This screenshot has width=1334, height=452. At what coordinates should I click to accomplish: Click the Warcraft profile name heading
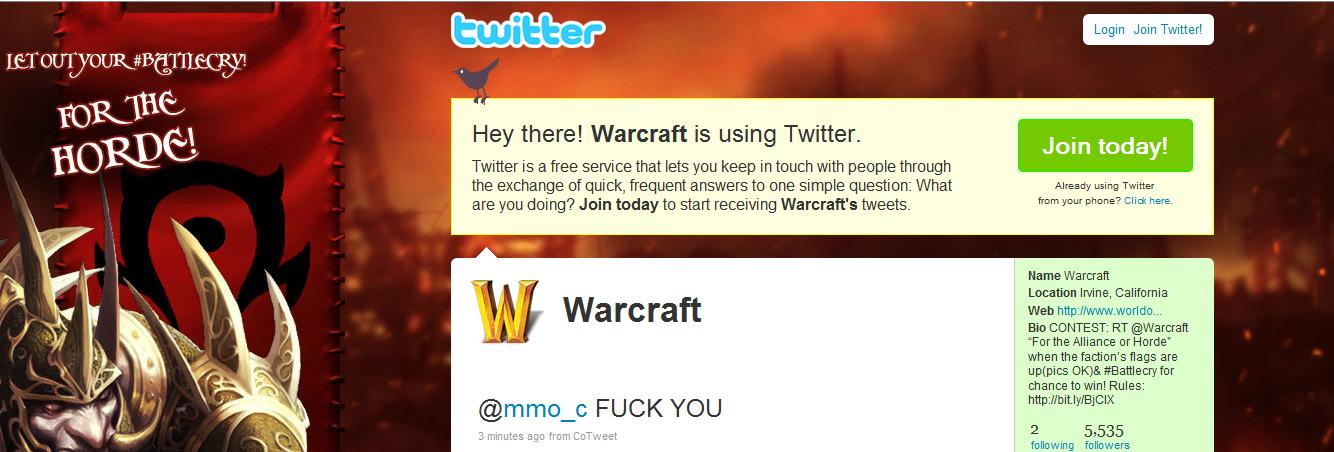[632, 310]
